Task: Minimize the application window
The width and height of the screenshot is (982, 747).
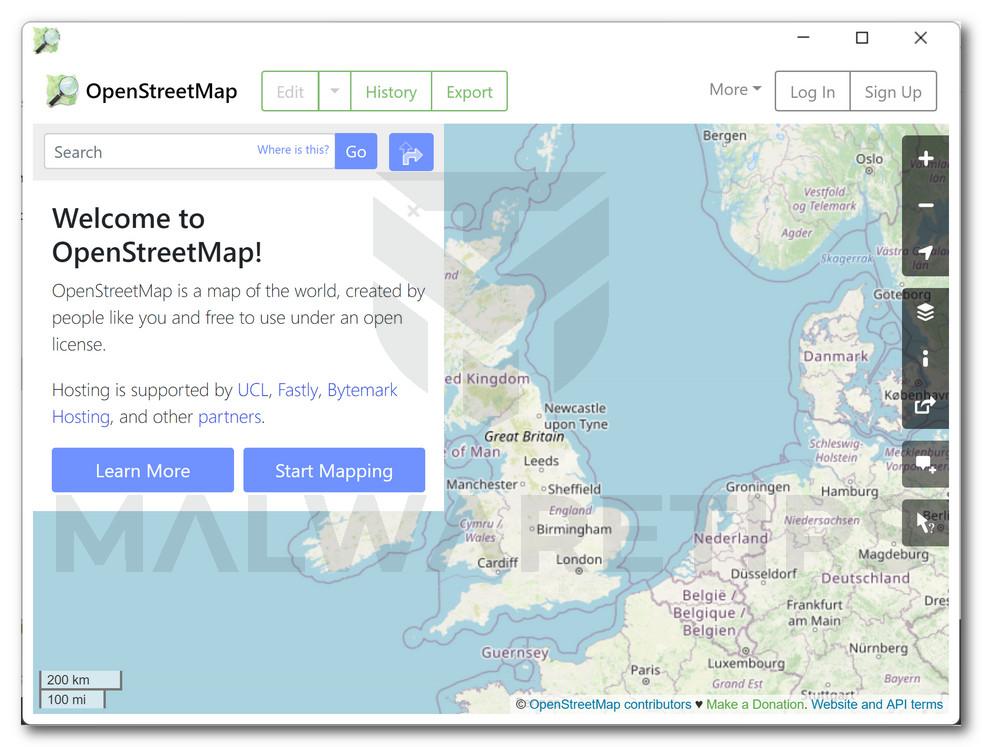Action: click(x=804, y=38)
